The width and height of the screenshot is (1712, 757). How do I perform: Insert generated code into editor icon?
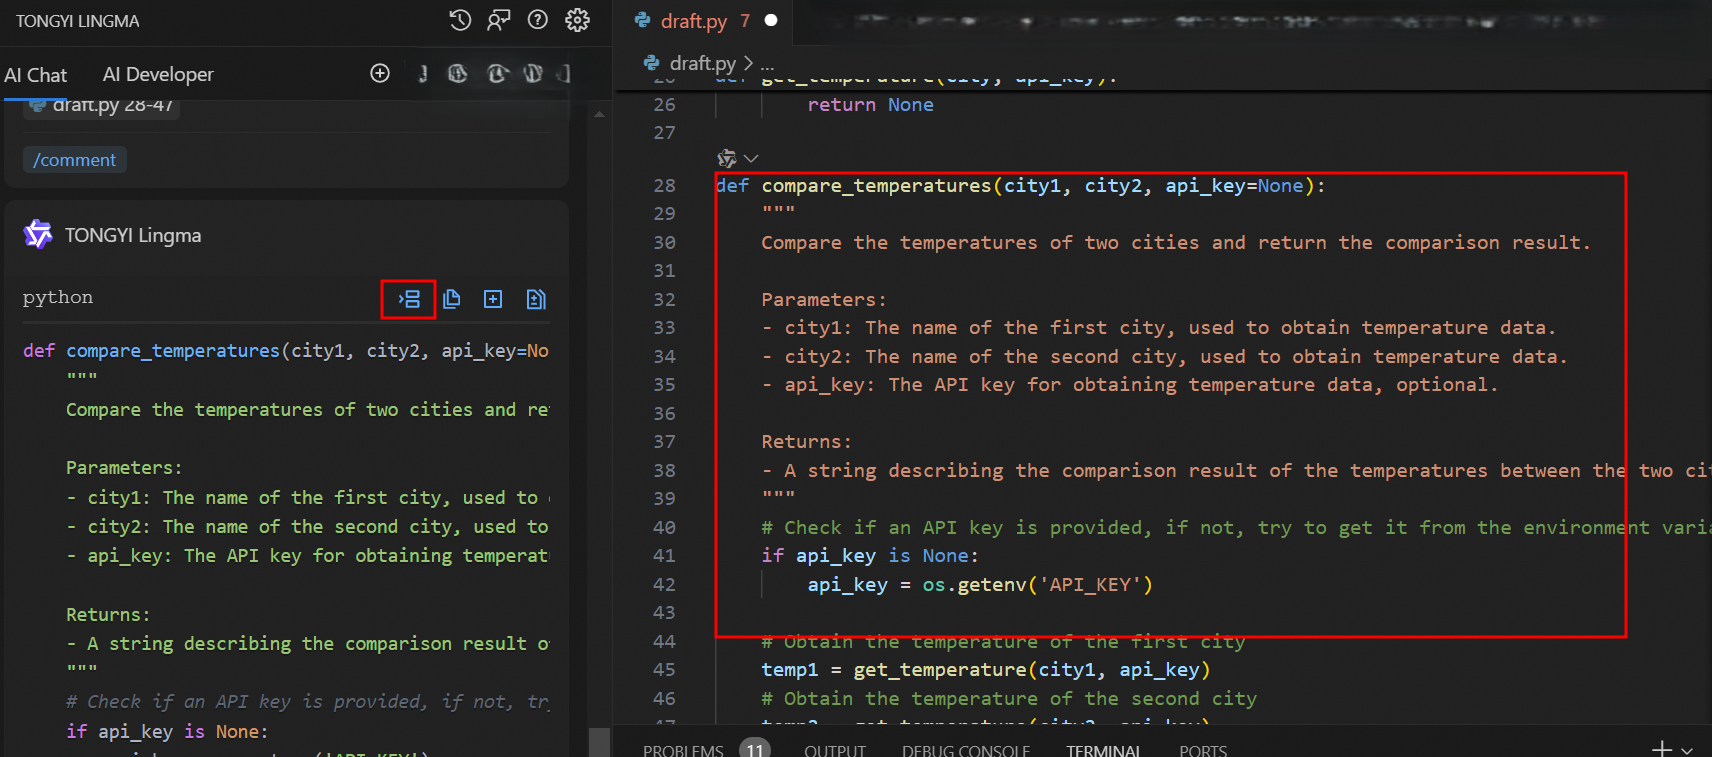click(x=409, y=299)
